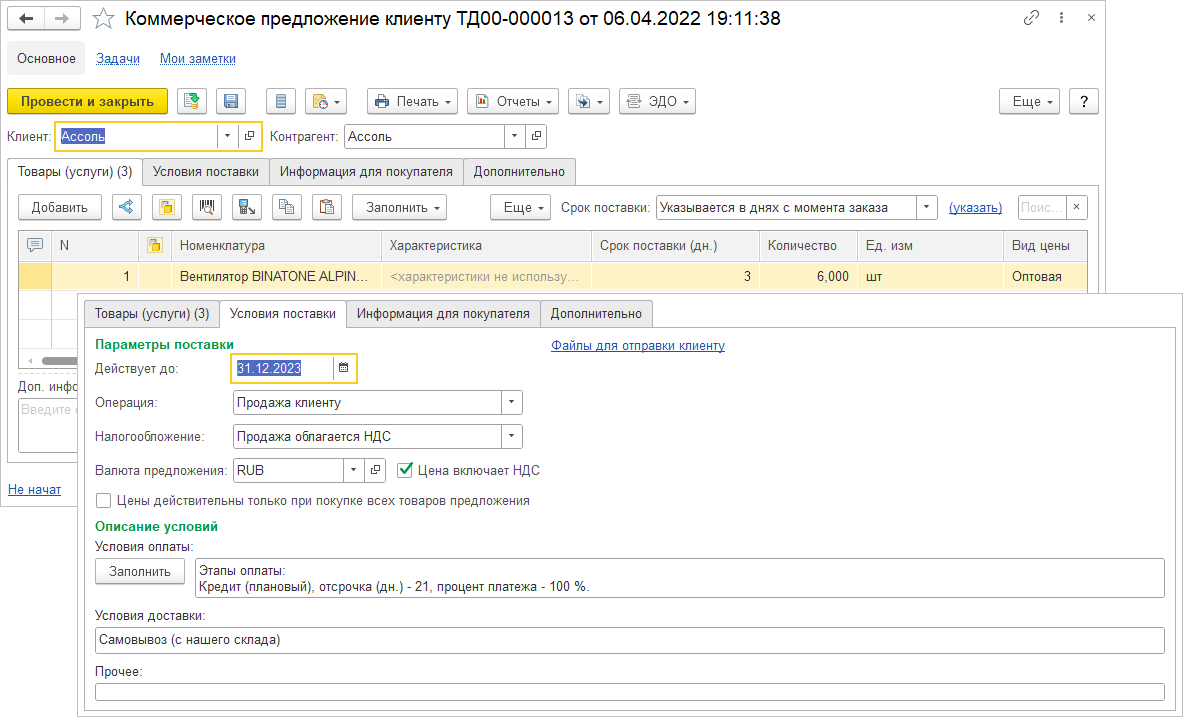Add document to favorites with star icon
The height and width of the screenshot is (720, 1186).
pyautogui.click(x=103, y=18)
